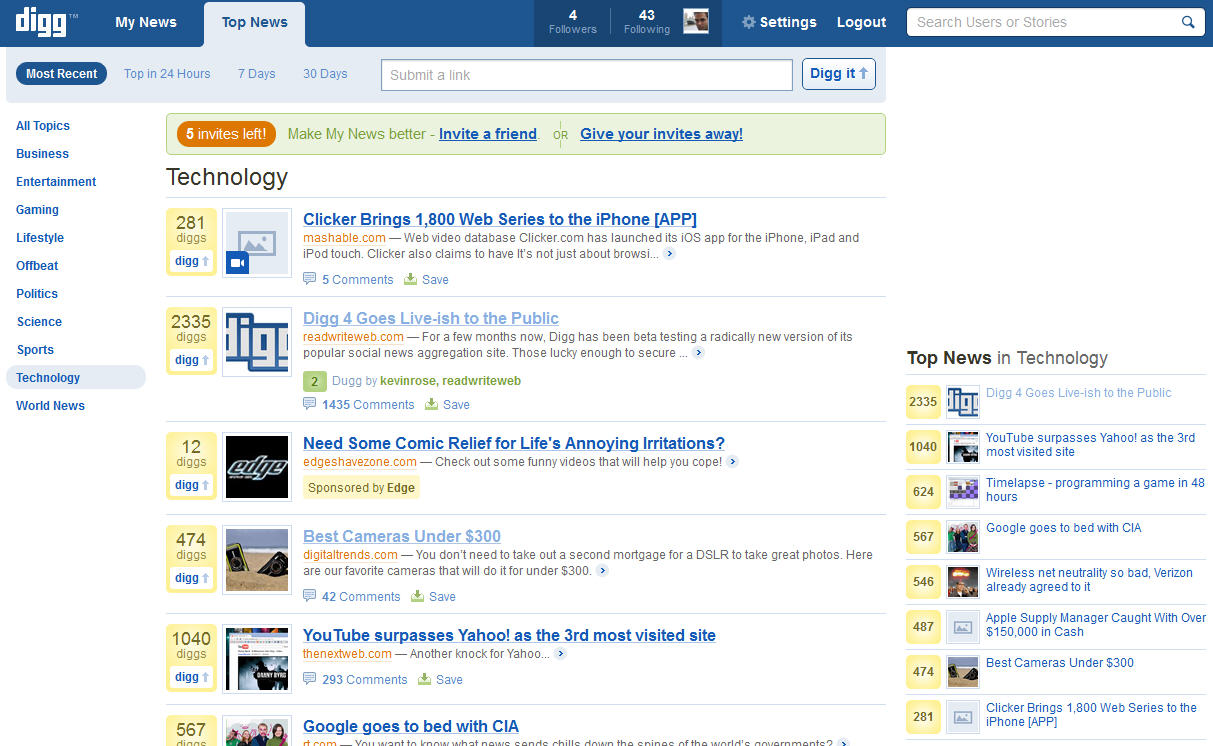Select the 7 Days filter
Viewport: 1213px width, 746px height.
pos(257,74)
